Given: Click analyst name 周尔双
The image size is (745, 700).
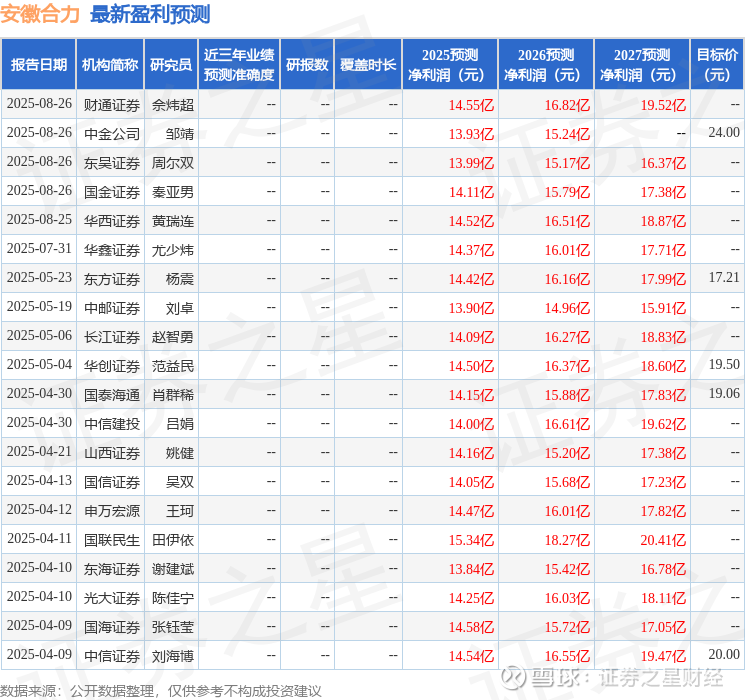Looking at the screenshot, I should click(173, 163).
